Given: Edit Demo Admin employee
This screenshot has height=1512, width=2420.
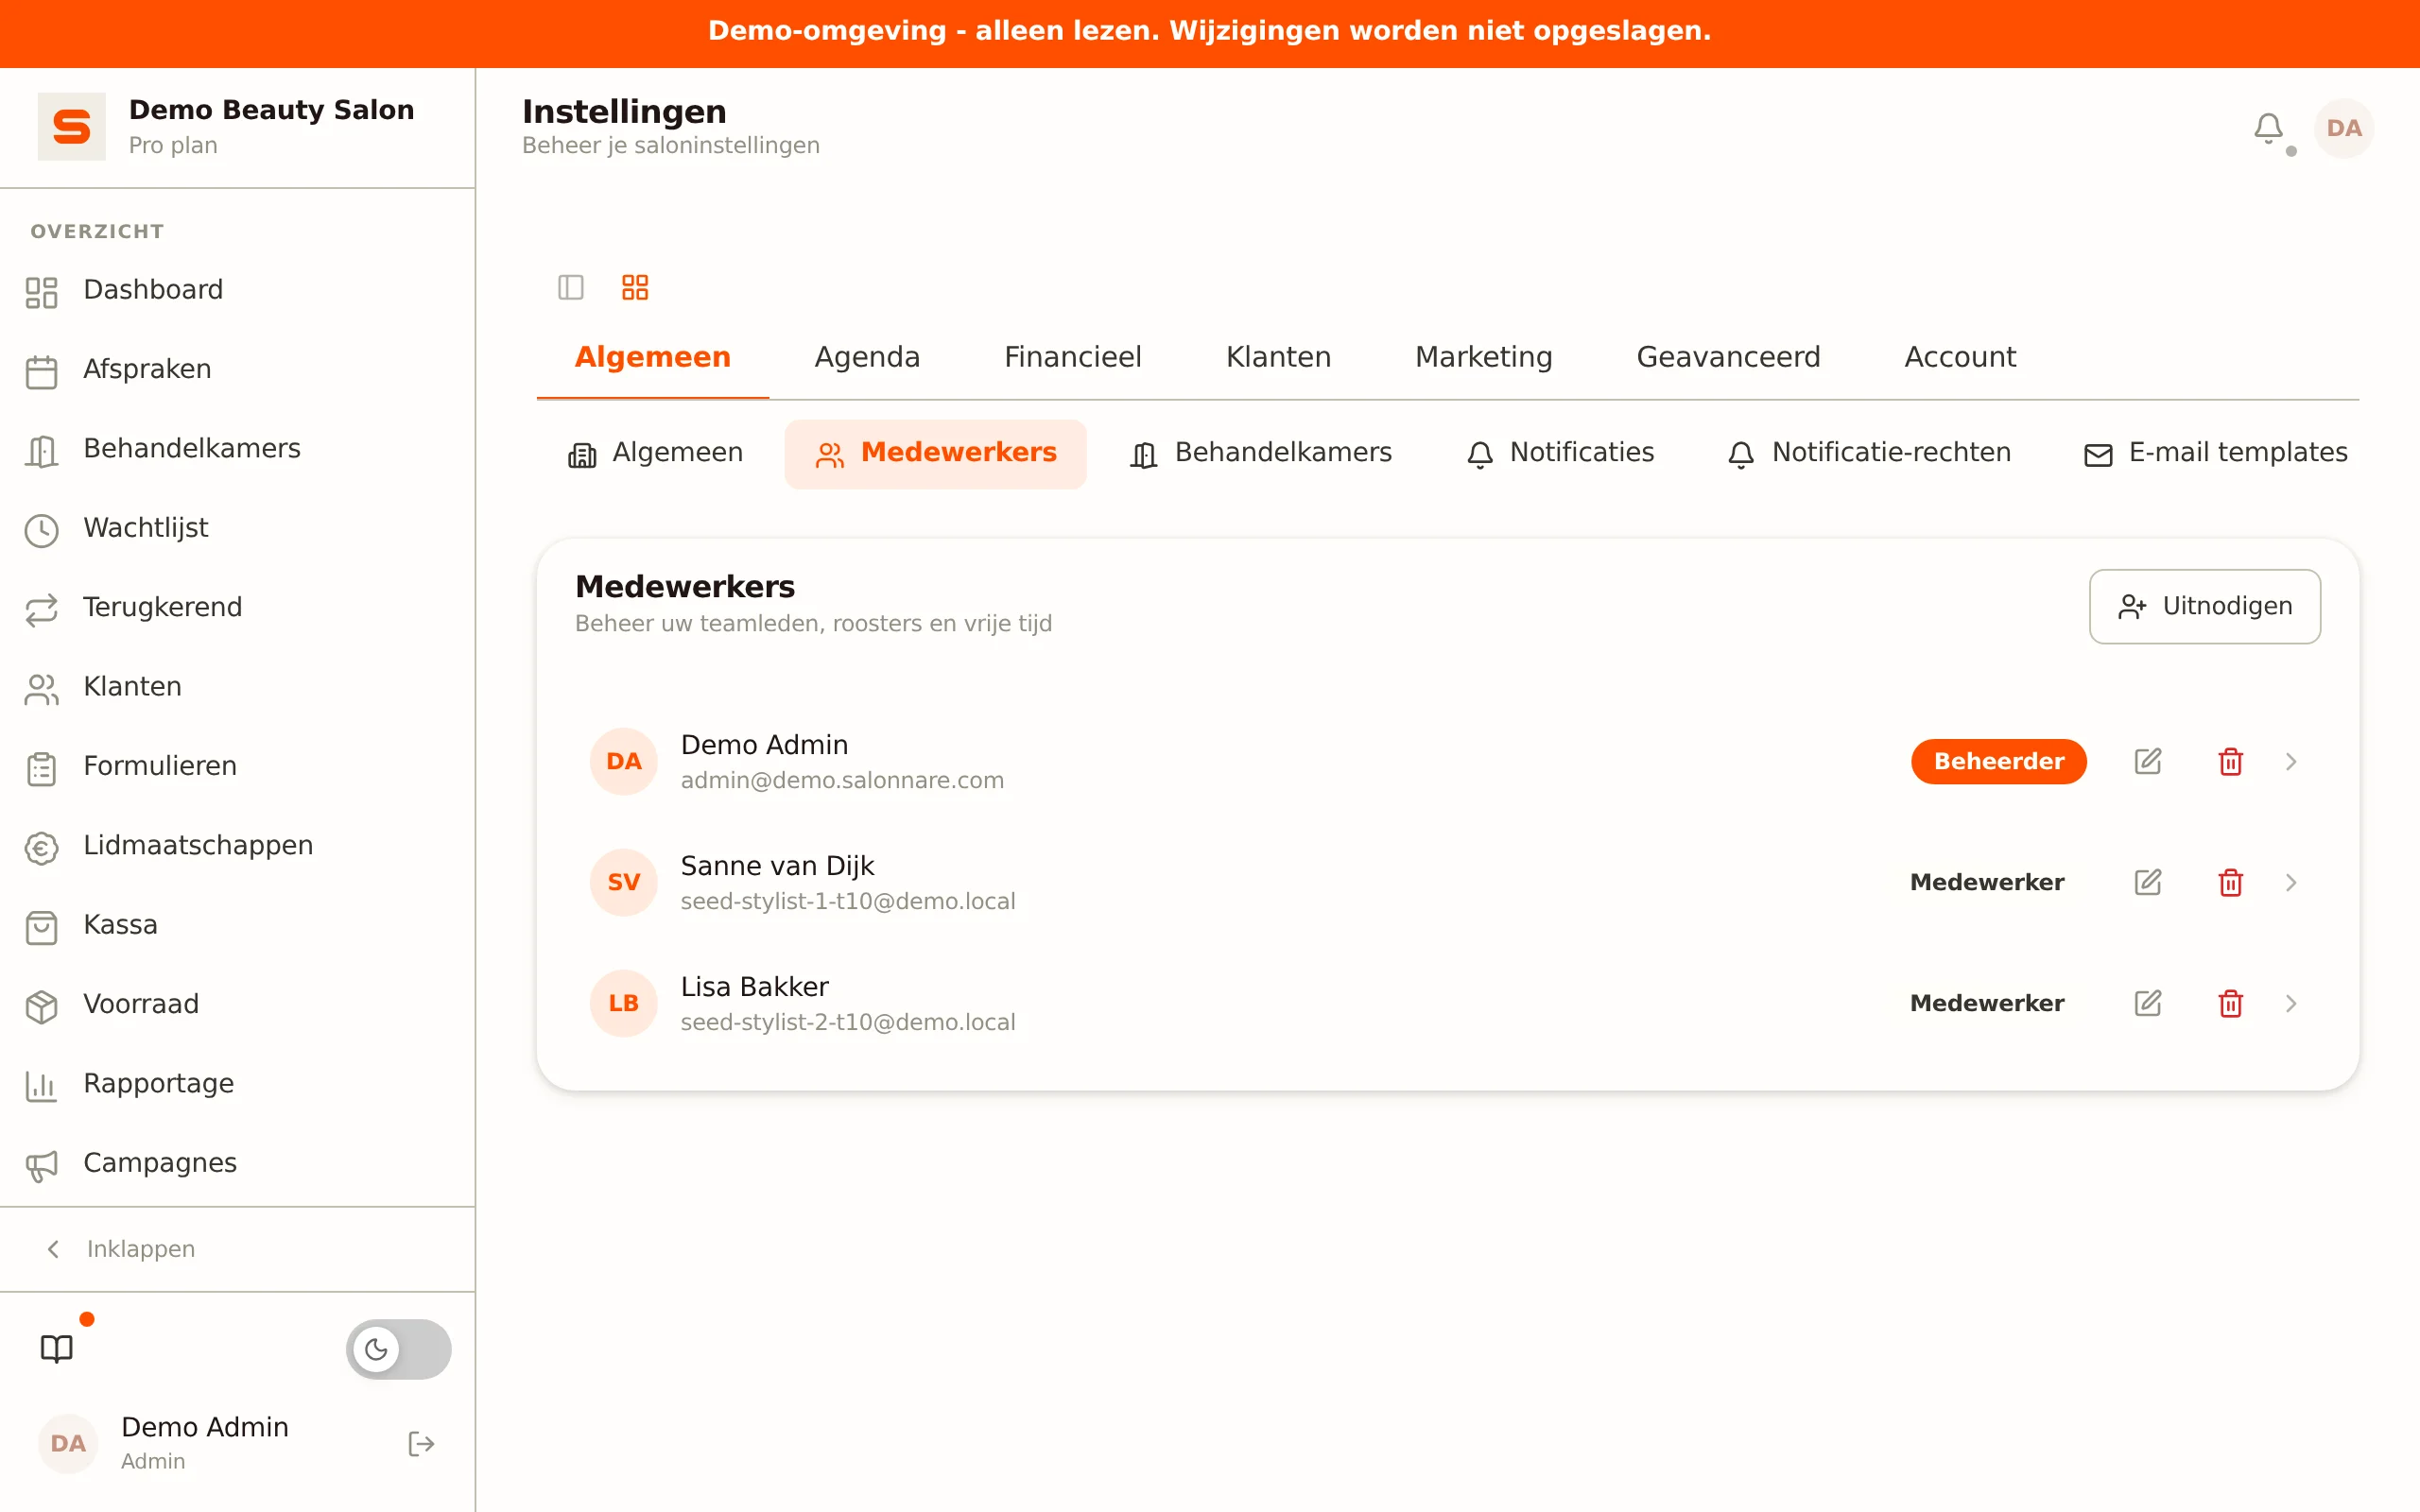Looking at the screenshot, I should pyautogui.click(x=2148, y=762).
